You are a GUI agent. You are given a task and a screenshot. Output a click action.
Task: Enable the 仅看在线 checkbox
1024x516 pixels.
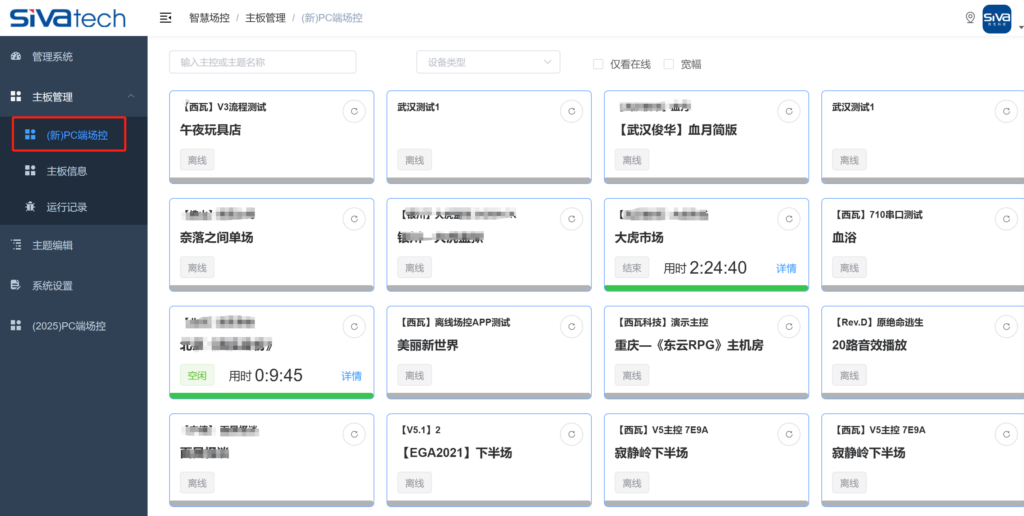tap(599, 64)
